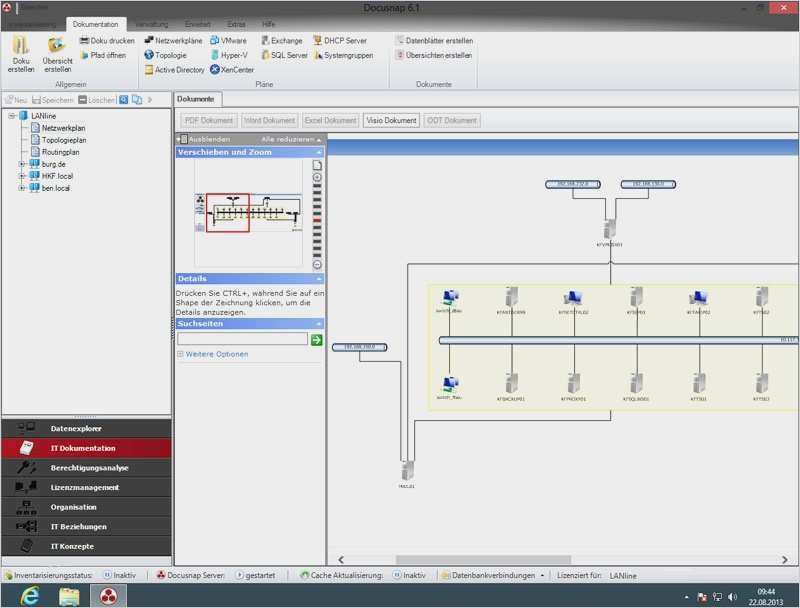This screenshot has width=800, height=608.
Task: Expand the HKF.local domain node
Action: click(21, 176)
